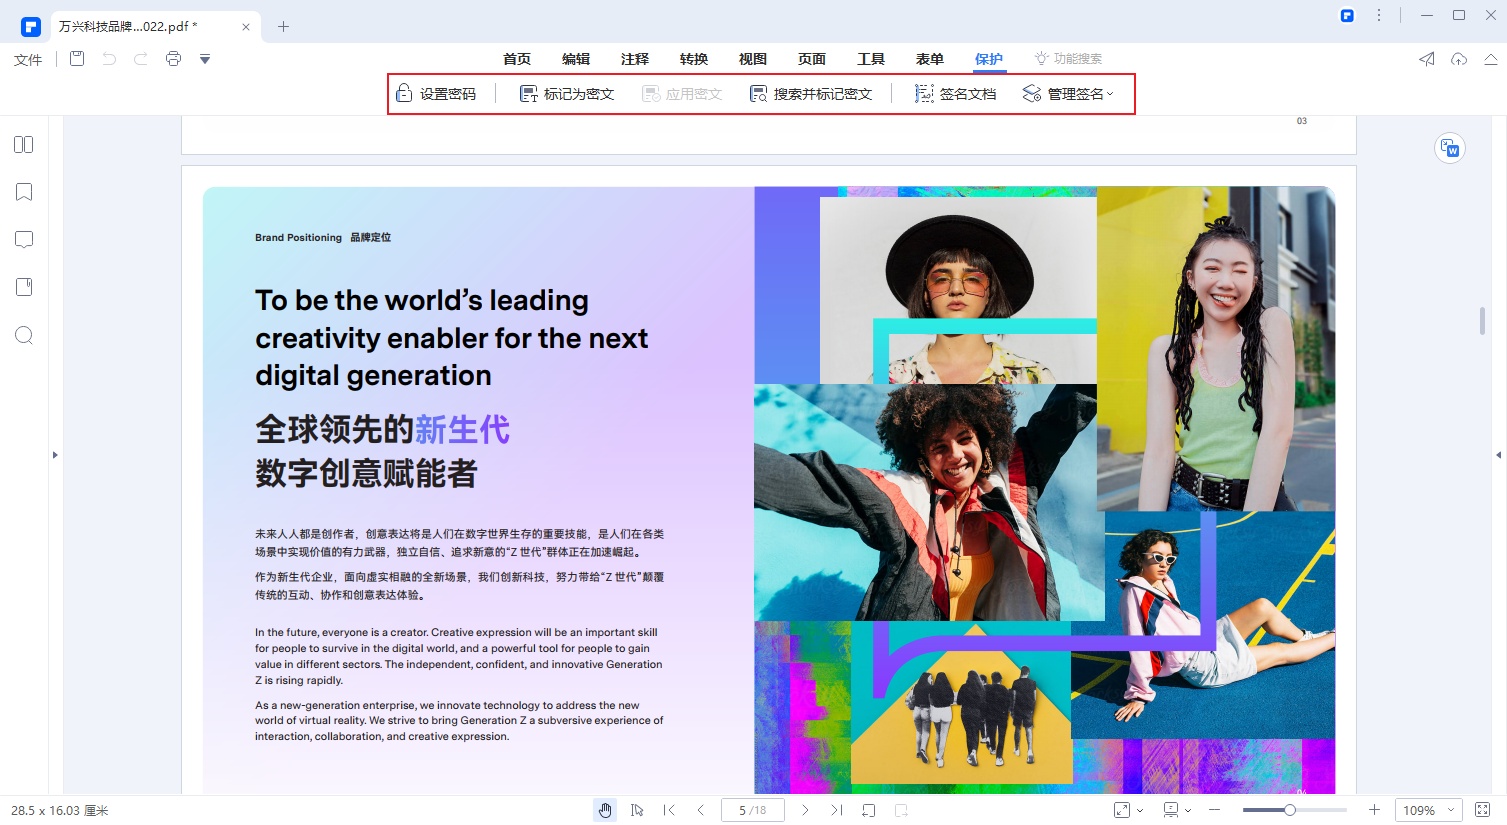Open the zoom percentage dropdown
Image resolution: width=1507 pixels, height=825 pixels.
[1427, 810]
